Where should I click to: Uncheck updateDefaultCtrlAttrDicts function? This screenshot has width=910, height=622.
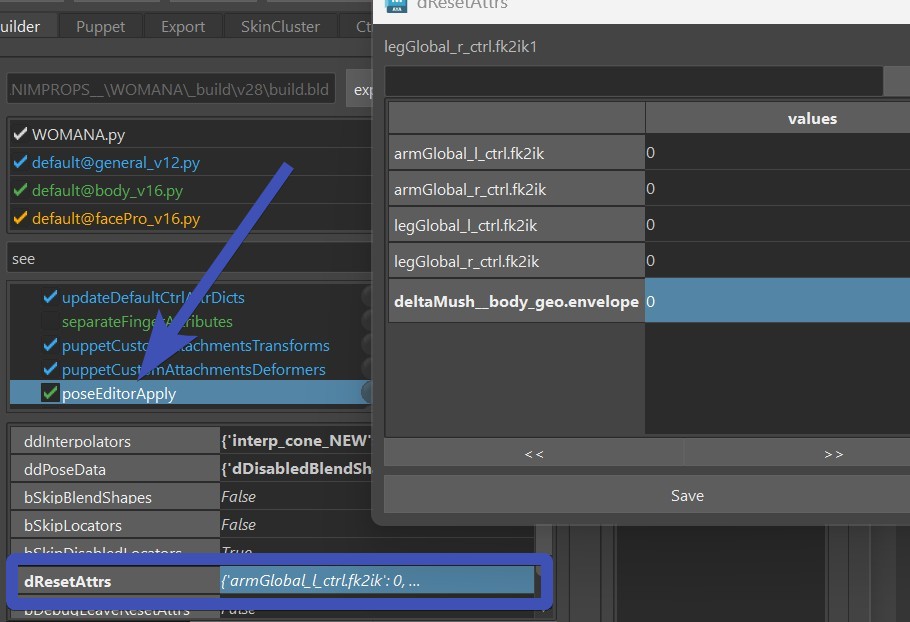50,297
